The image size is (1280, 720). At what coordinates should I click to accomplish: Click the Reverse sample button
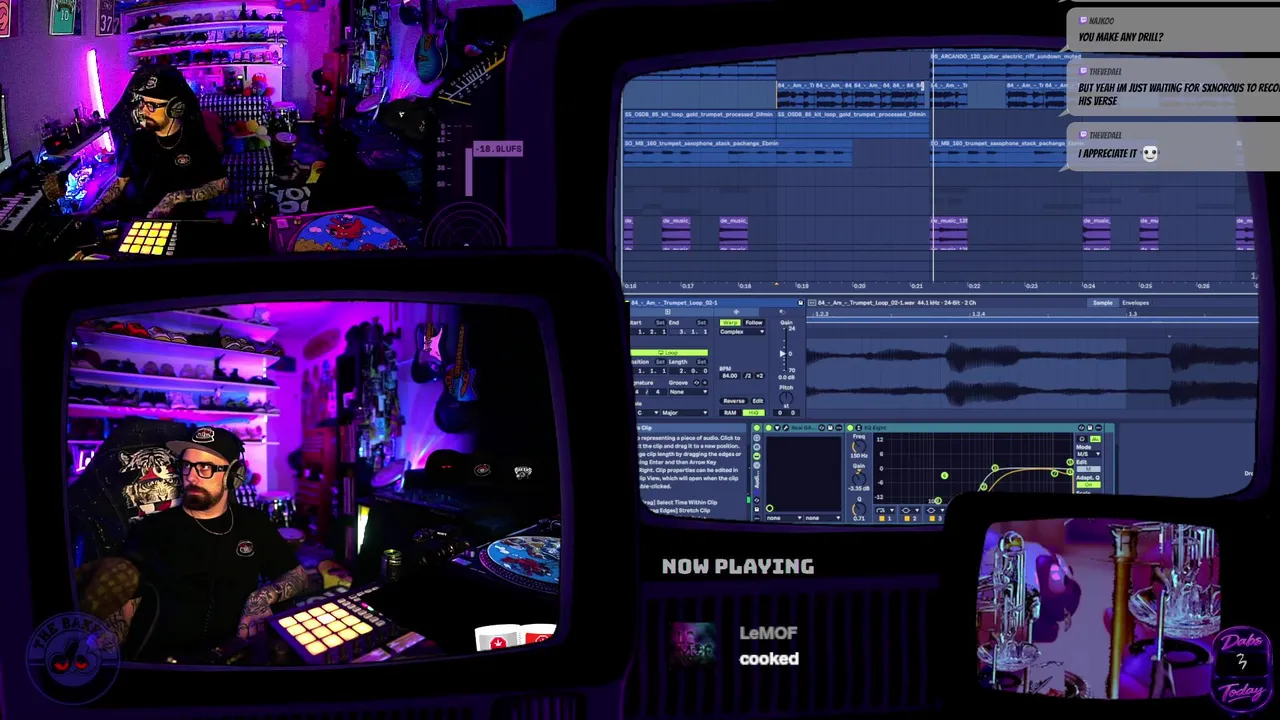(x=734, y=401)
